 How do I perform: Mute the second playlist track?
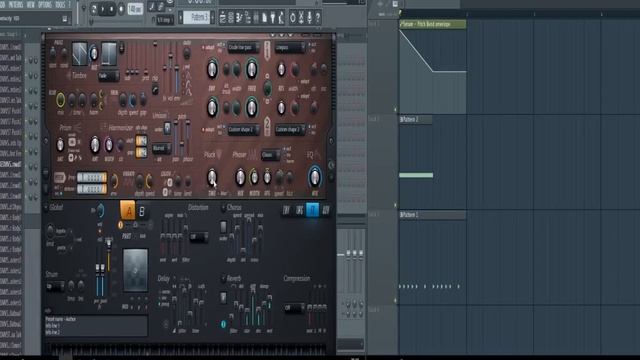395,205
